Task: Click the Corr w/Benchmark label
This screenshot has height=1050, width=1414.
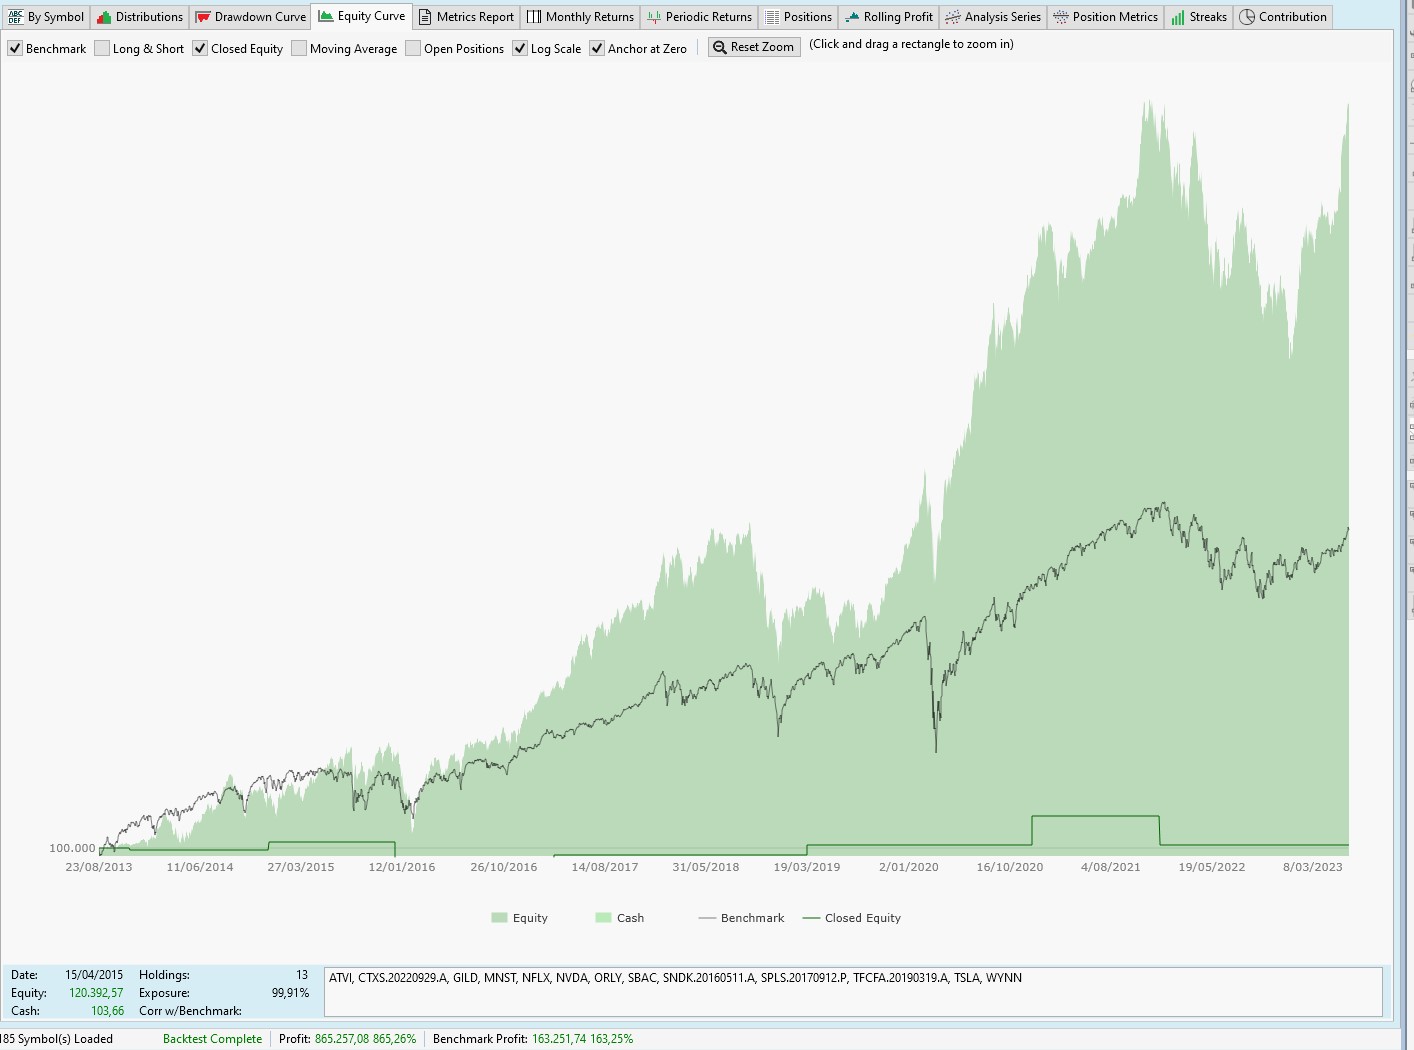Action: 190,1011
